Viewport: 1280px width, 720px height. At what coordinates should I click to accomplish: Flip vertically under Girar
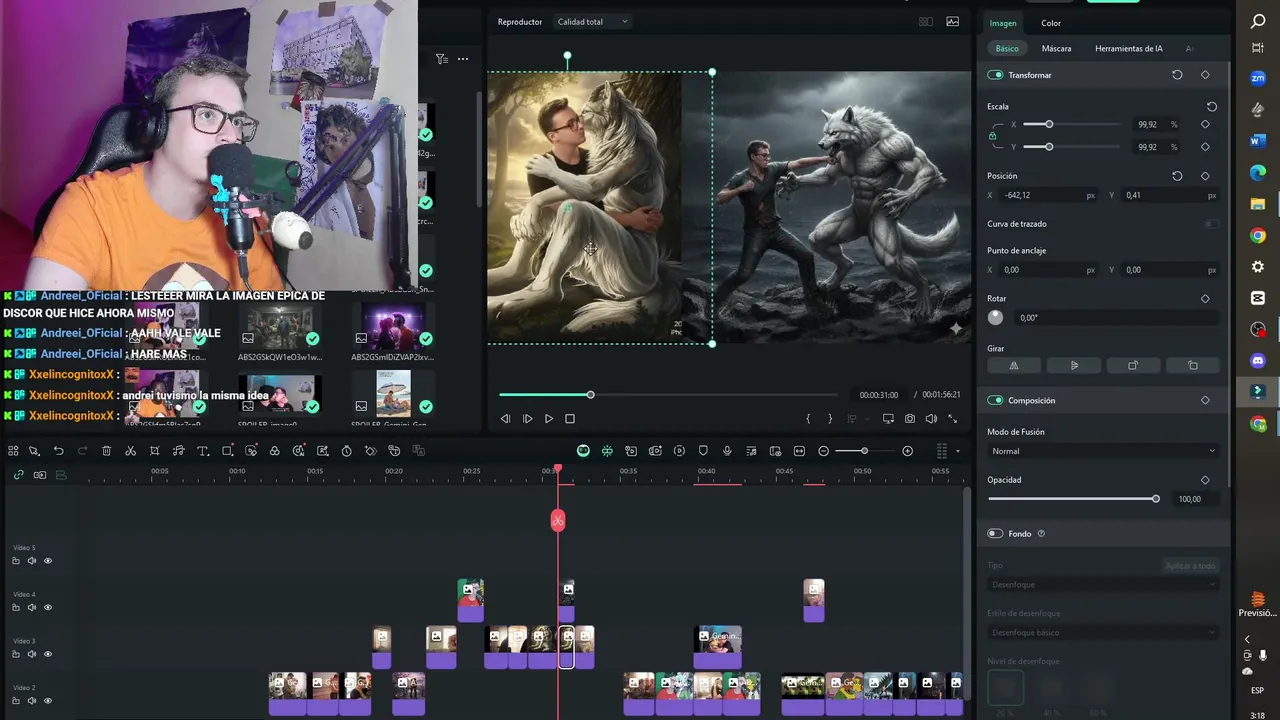point(1074,365)
